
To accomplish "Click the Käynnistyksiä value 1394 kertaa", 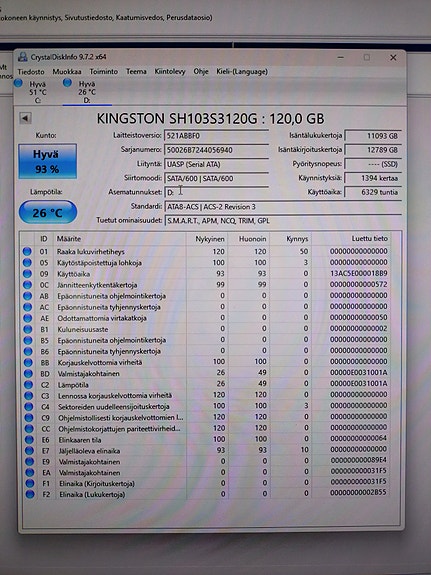I will pos(373,178).
